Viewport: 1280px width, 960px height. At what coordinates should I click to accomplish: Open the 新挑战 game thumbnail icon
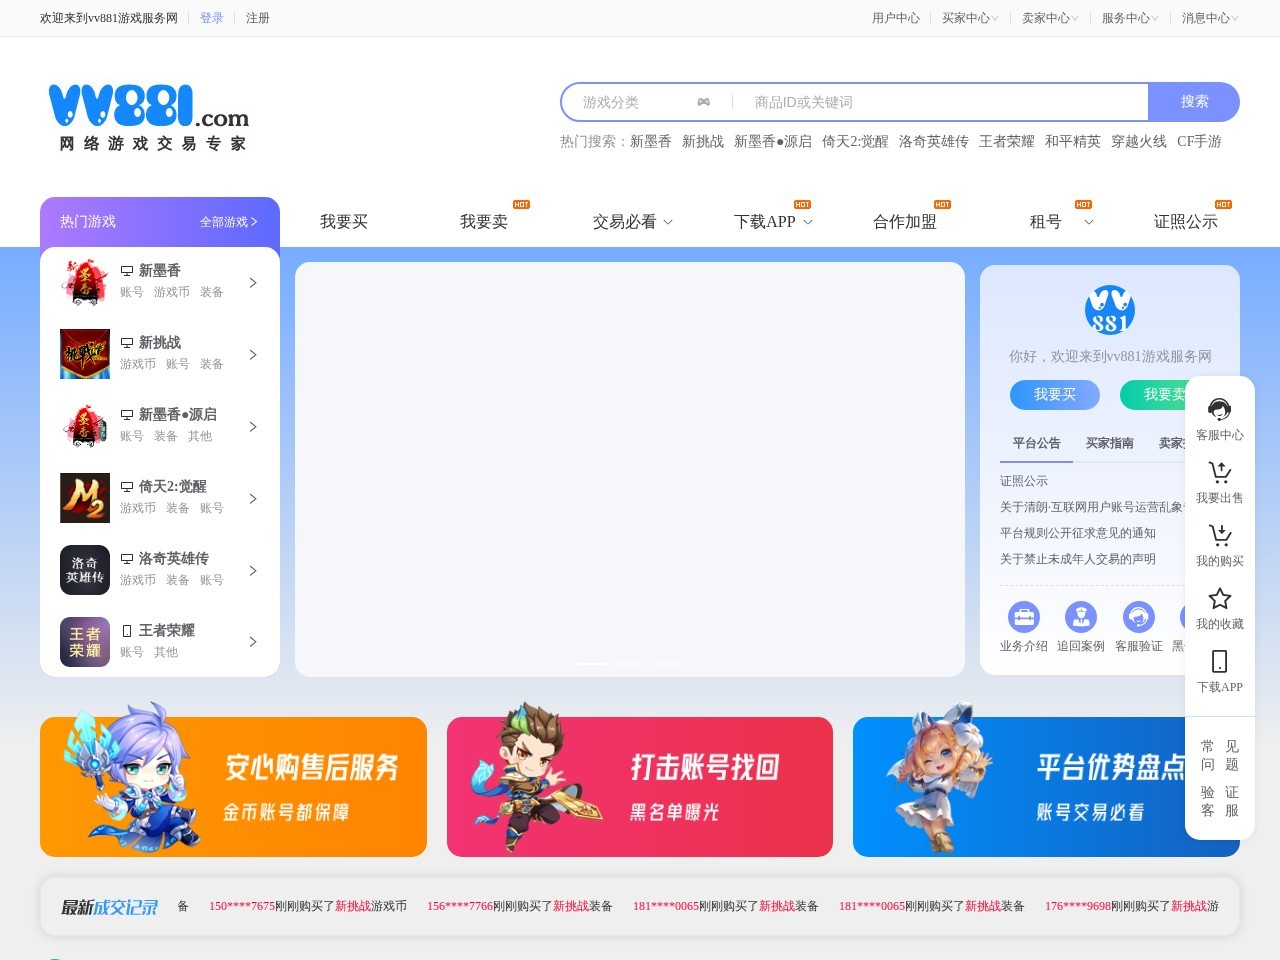pyautogui.click(x=85, y=354)
